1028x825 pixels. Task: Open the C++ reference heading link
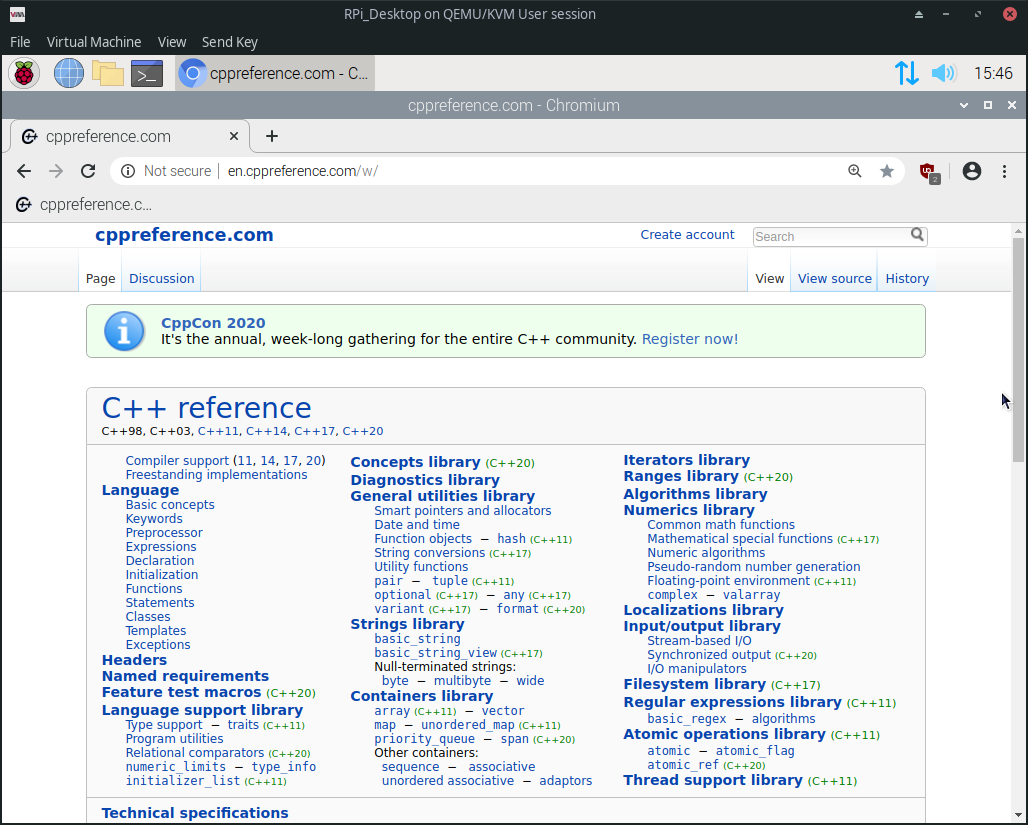pyautogui.click(x=207, y=408)
